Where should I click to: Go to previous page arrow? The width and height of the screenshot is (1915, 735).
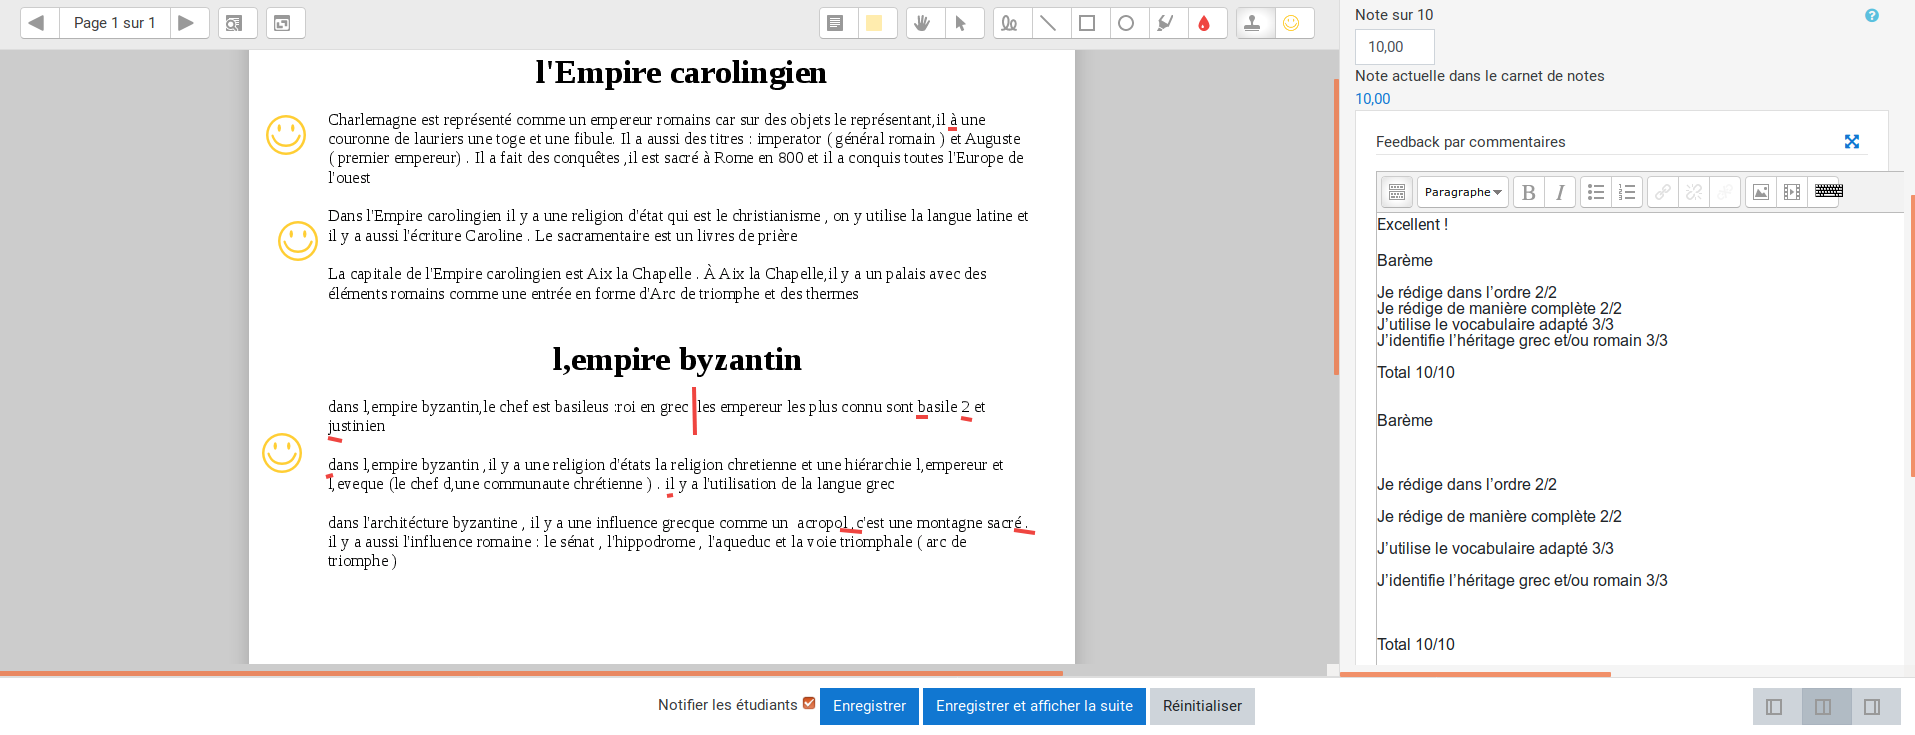[x=40, y=23]
